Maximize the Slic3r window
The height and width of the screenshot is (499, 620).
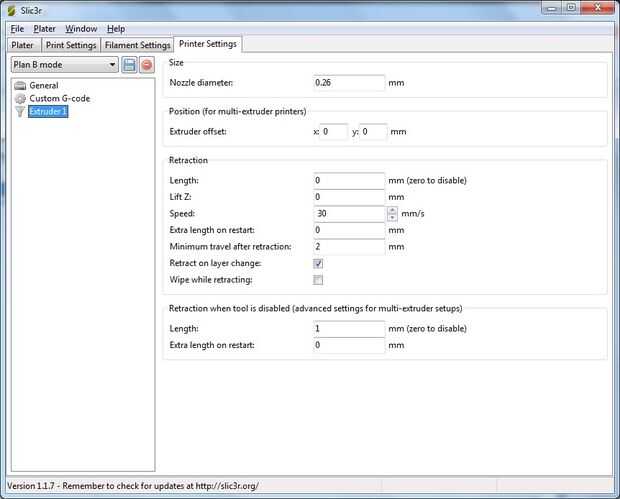(571, 8)
